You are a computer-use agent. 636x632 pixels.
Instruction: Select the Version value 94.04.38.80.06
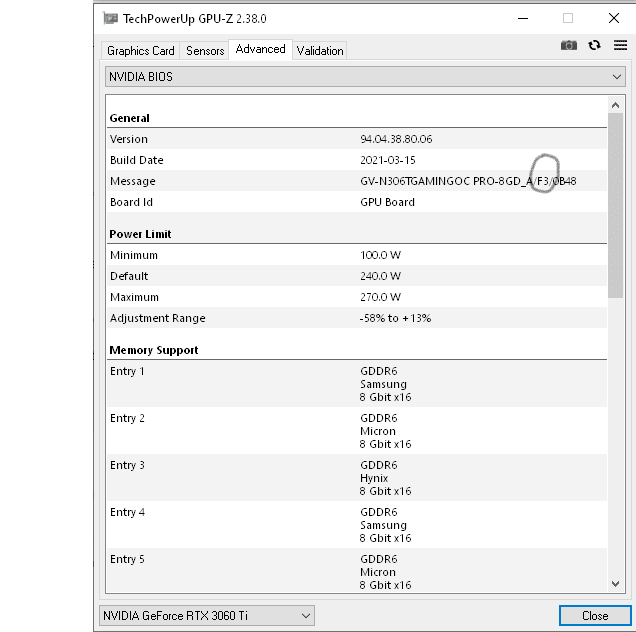tap(396, 139)
